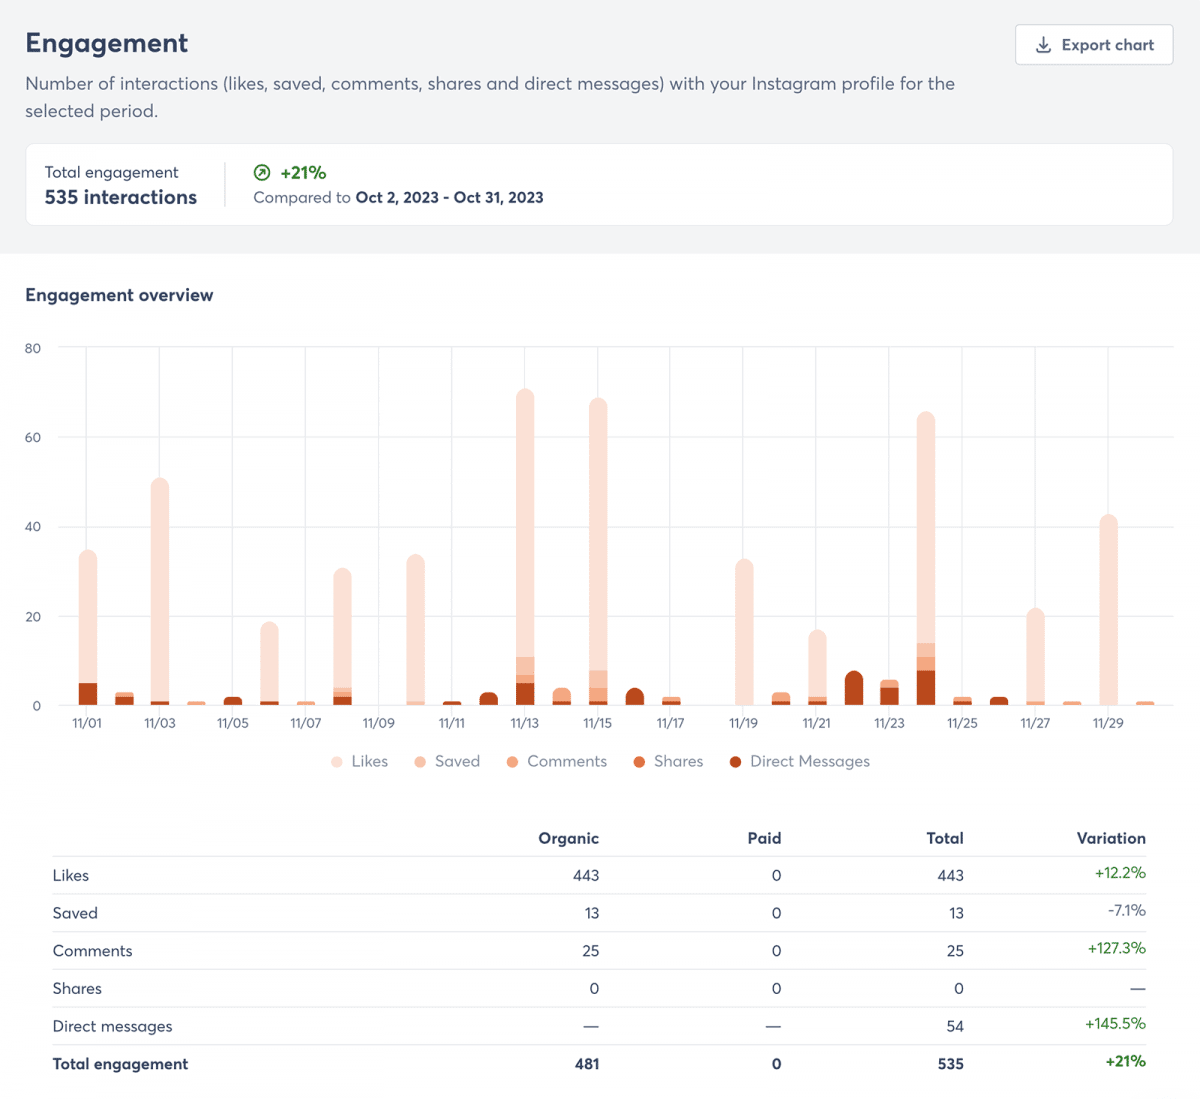Viewport: 1200px width, 1099px height.
Task: Click the Likes color dot in the legend
Action: [x=336, y=761]
